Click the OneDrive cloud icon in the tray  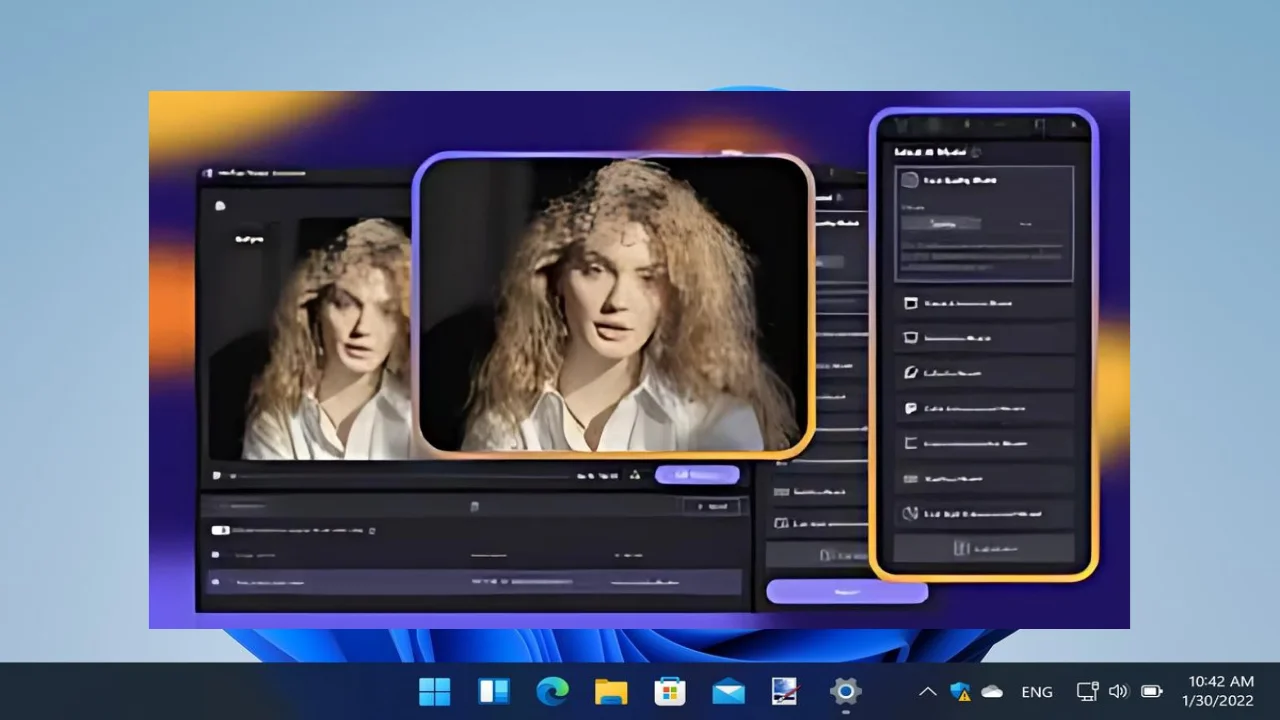992,691
